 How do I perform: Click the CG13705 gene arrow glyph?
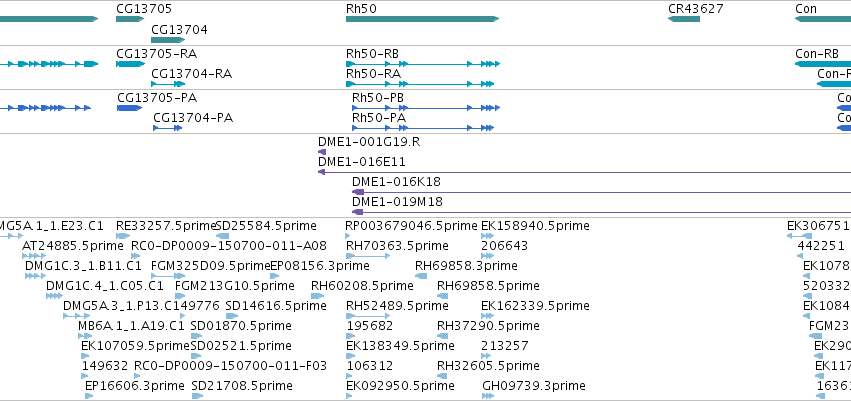pos(130,19)
